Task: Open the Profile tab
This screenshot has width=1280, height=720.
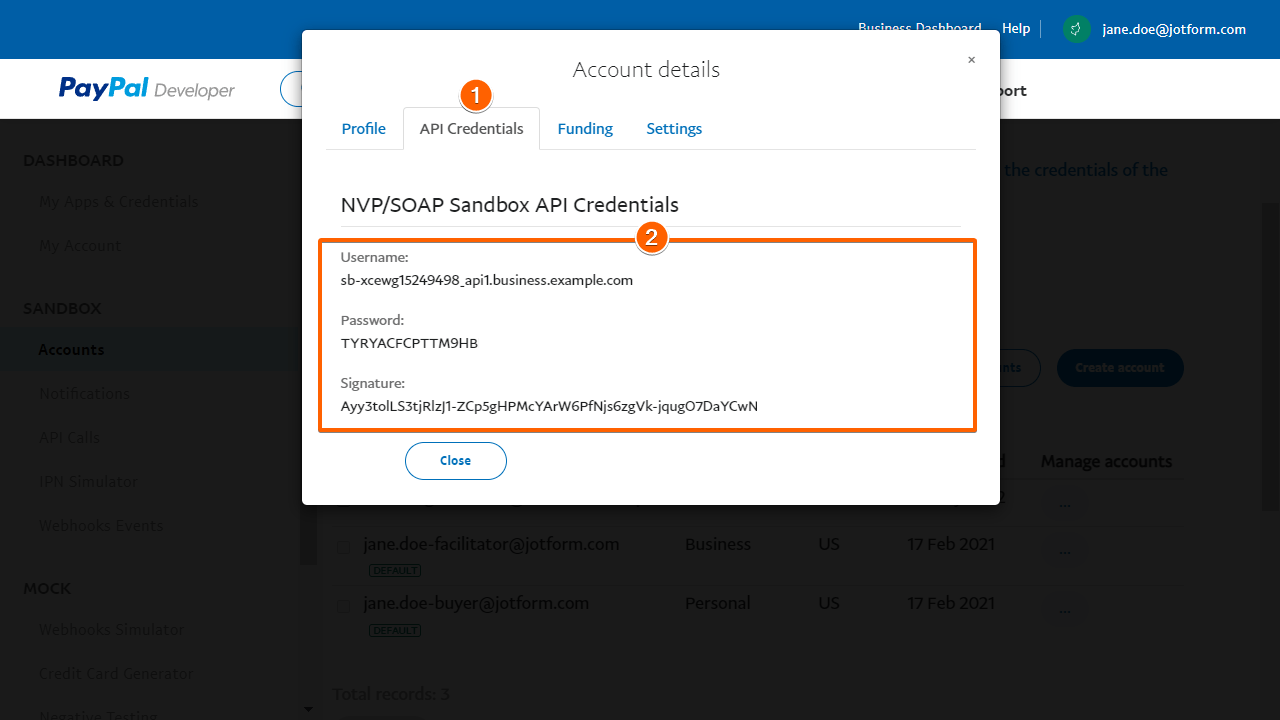Action: pyautogui.click(x=363, y=129)
